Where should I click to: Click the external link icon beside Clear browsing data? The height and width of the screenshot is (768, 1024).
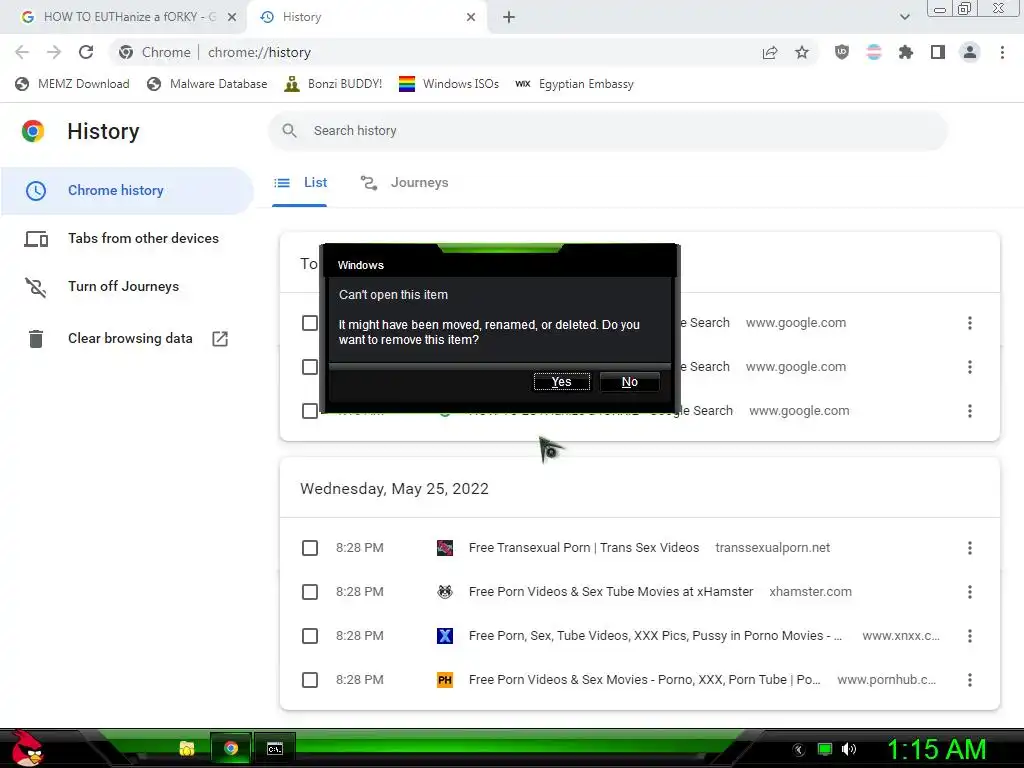pyautogui.click(x=220, y=338)
